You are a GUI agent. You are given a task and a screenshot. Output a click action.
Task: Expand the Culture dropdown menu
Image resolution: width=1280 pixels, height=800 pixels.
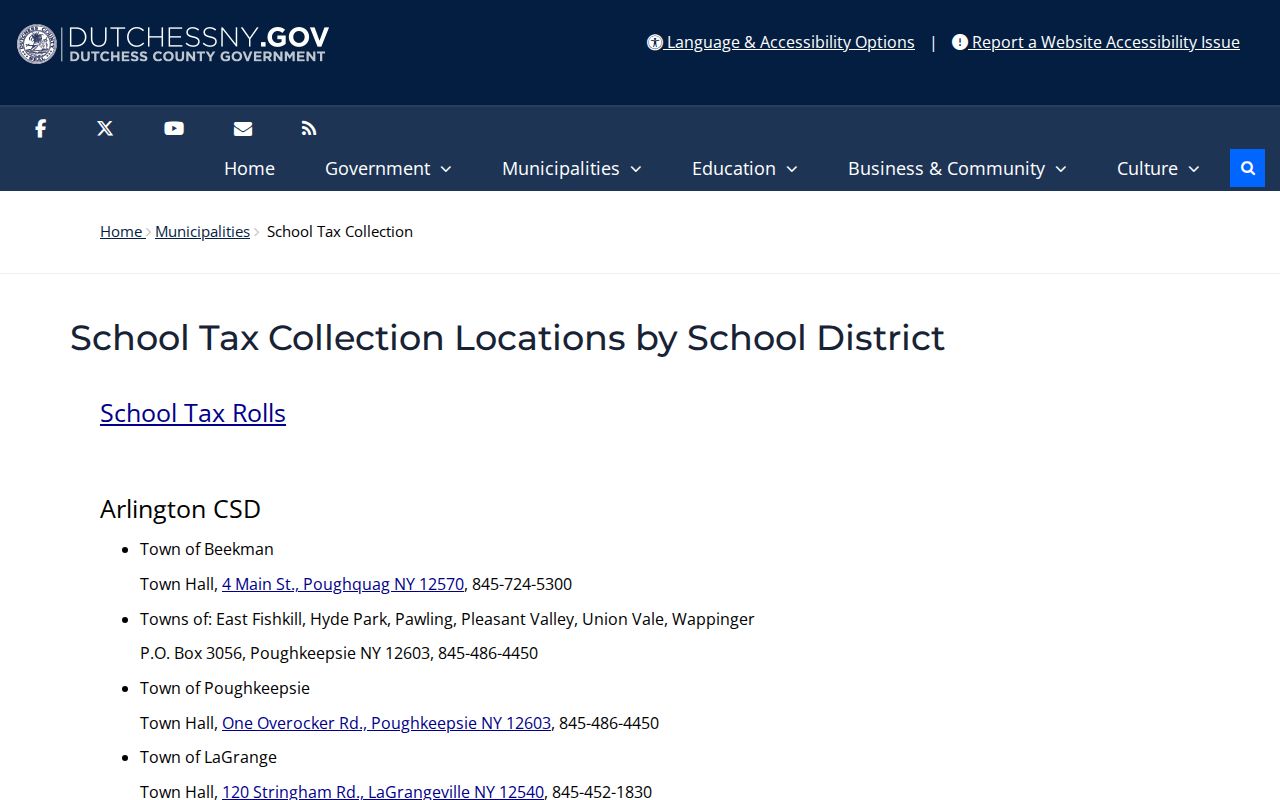pyautogui.click(x=1158, y=168)
